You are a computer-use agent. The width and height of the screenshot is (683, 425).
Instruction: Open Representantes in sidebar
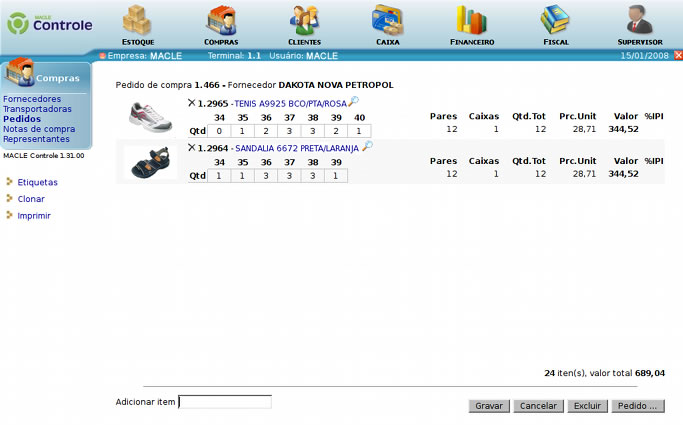[x=36, y=139]
